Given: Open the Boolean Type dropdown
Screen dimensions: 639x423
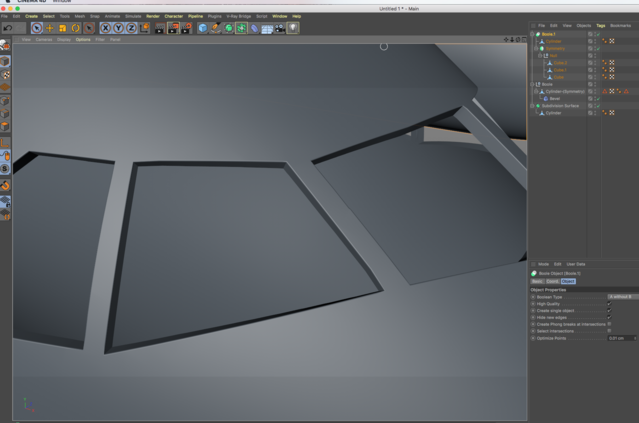Looking at the screenshot, I should coord(622,297).
